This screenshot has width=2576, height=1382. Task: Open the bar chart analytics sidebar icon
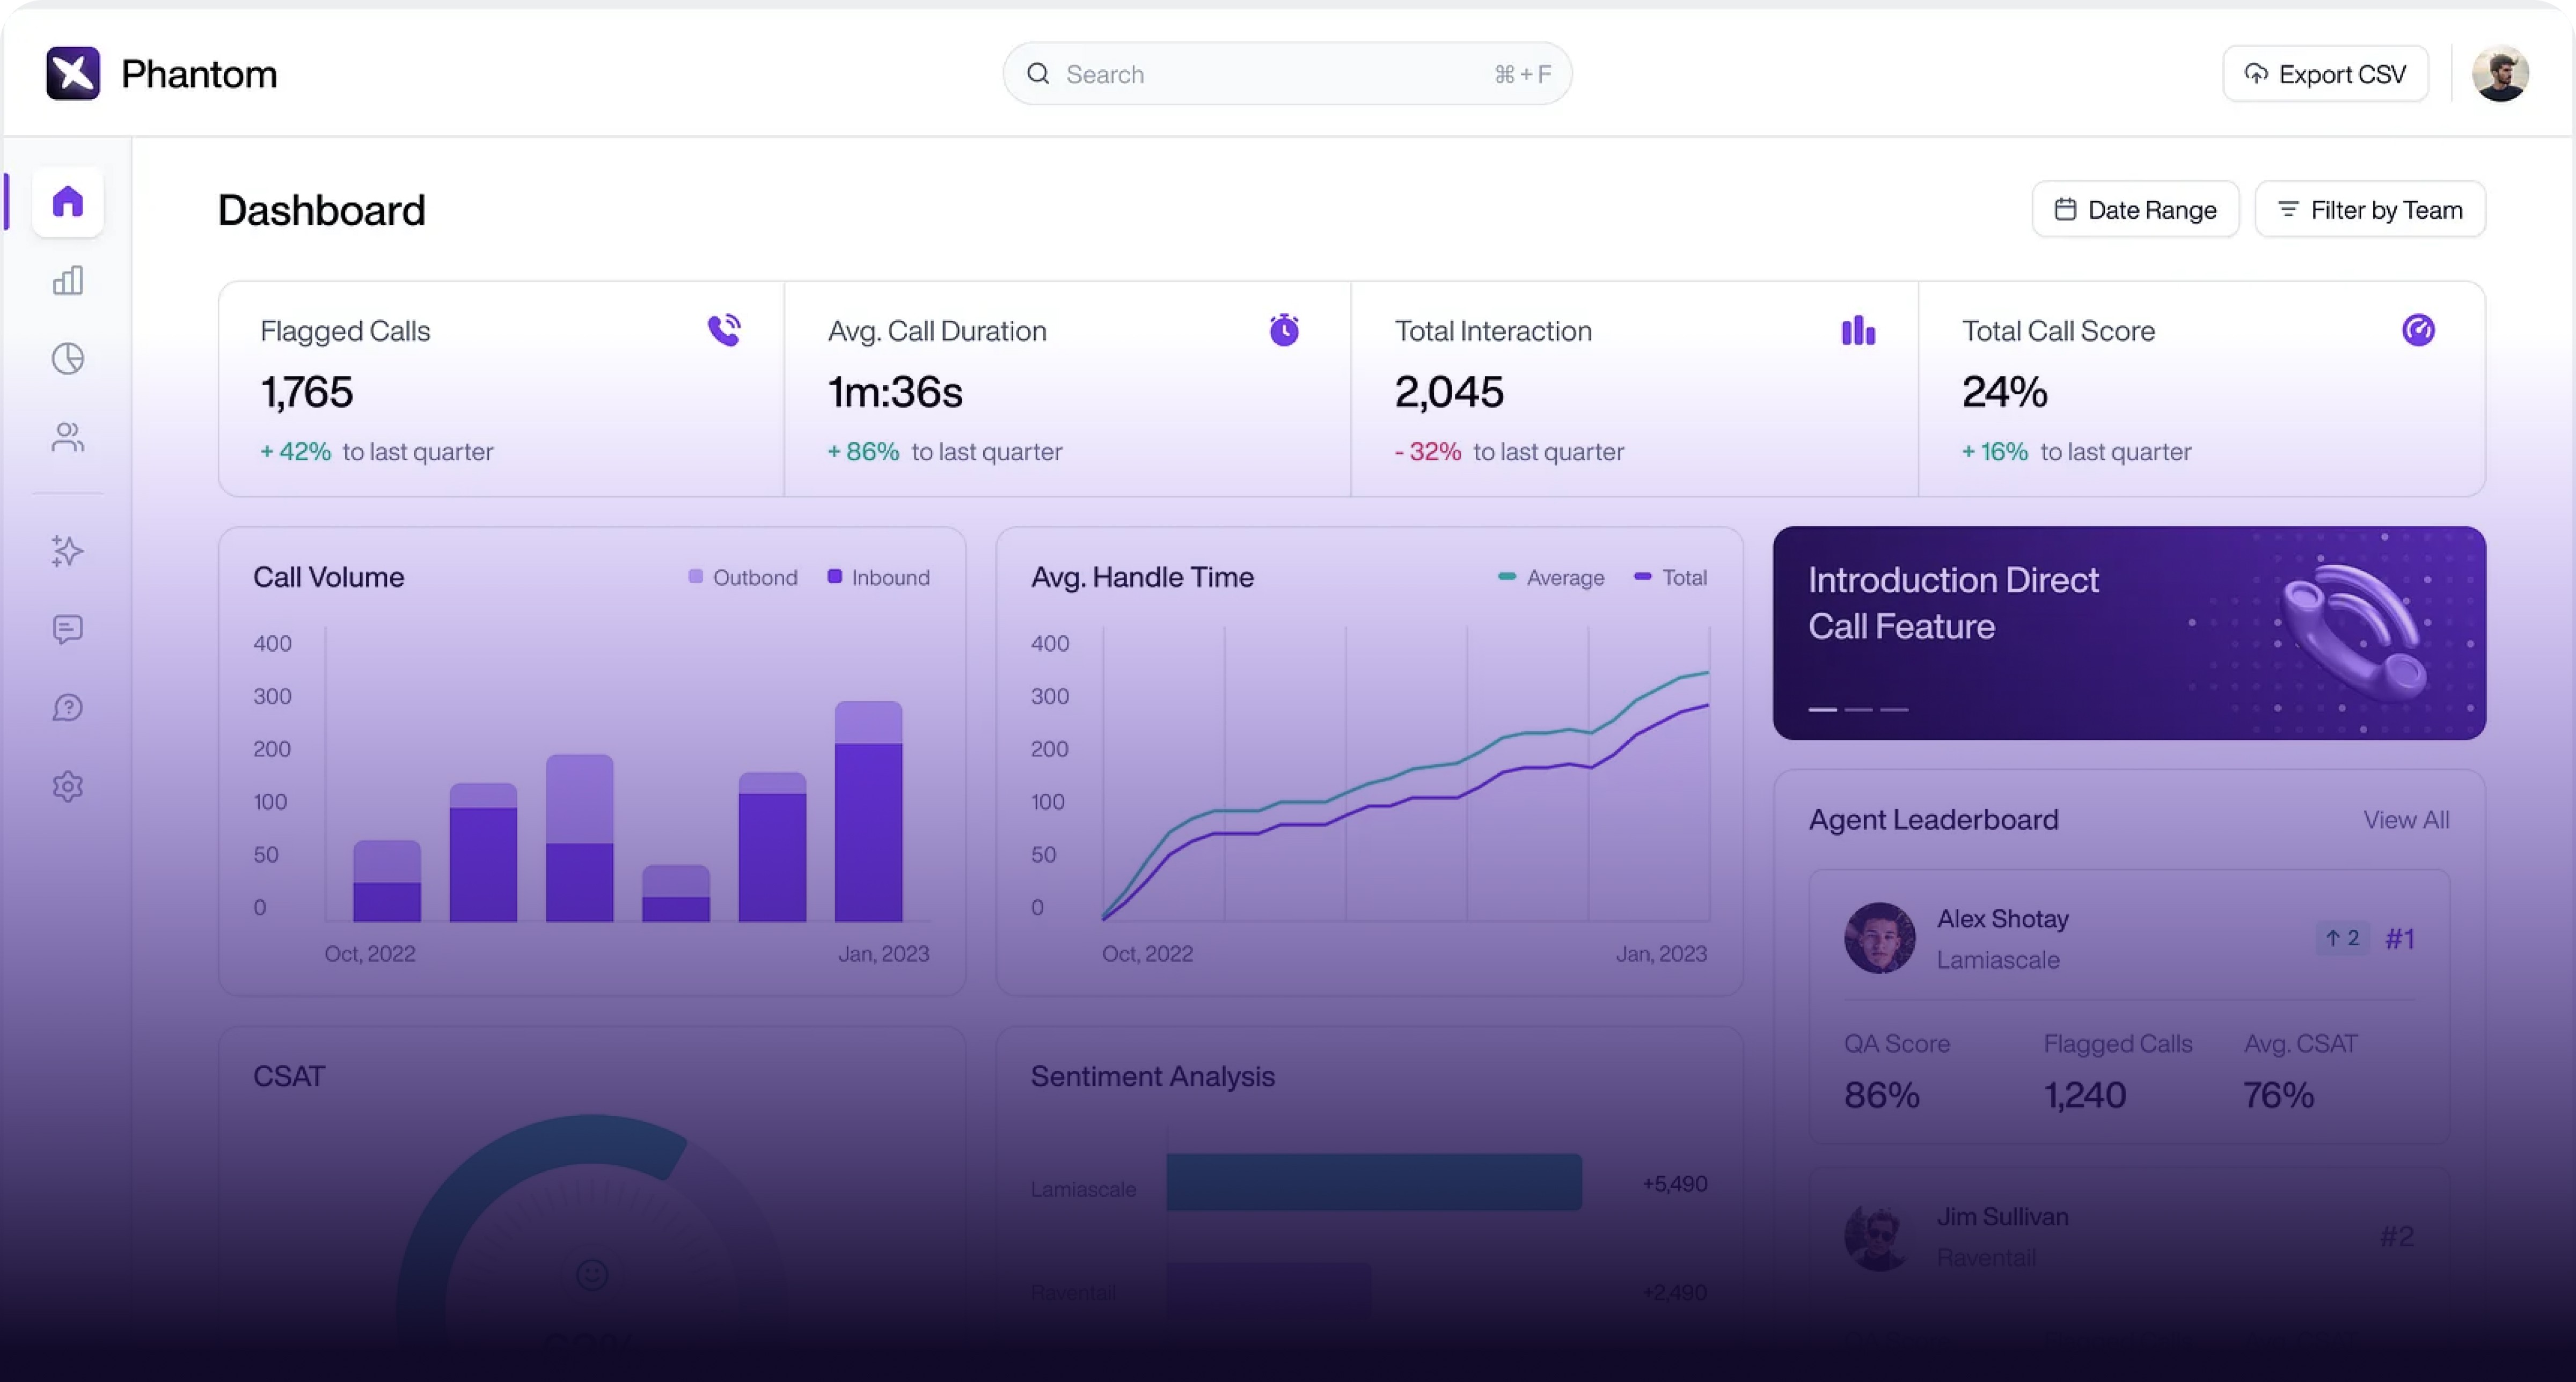click(68, 280)
